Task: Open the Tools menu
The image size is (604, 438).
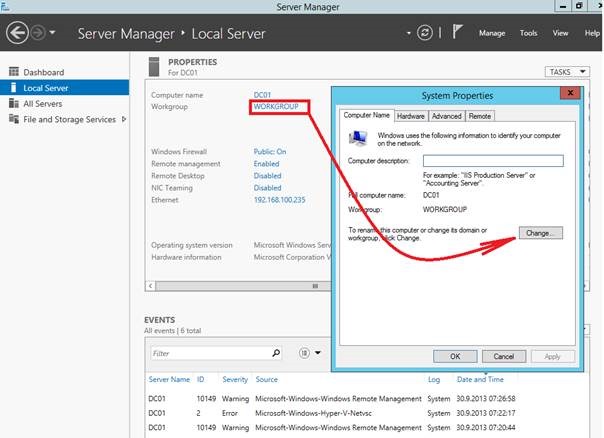Action: (x=528, y=33)
